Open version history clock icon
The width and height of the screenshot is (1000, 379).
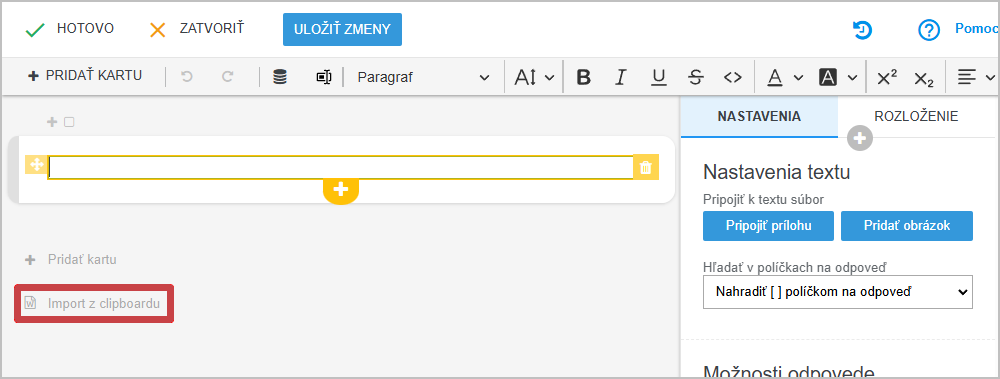click(862, 30)
